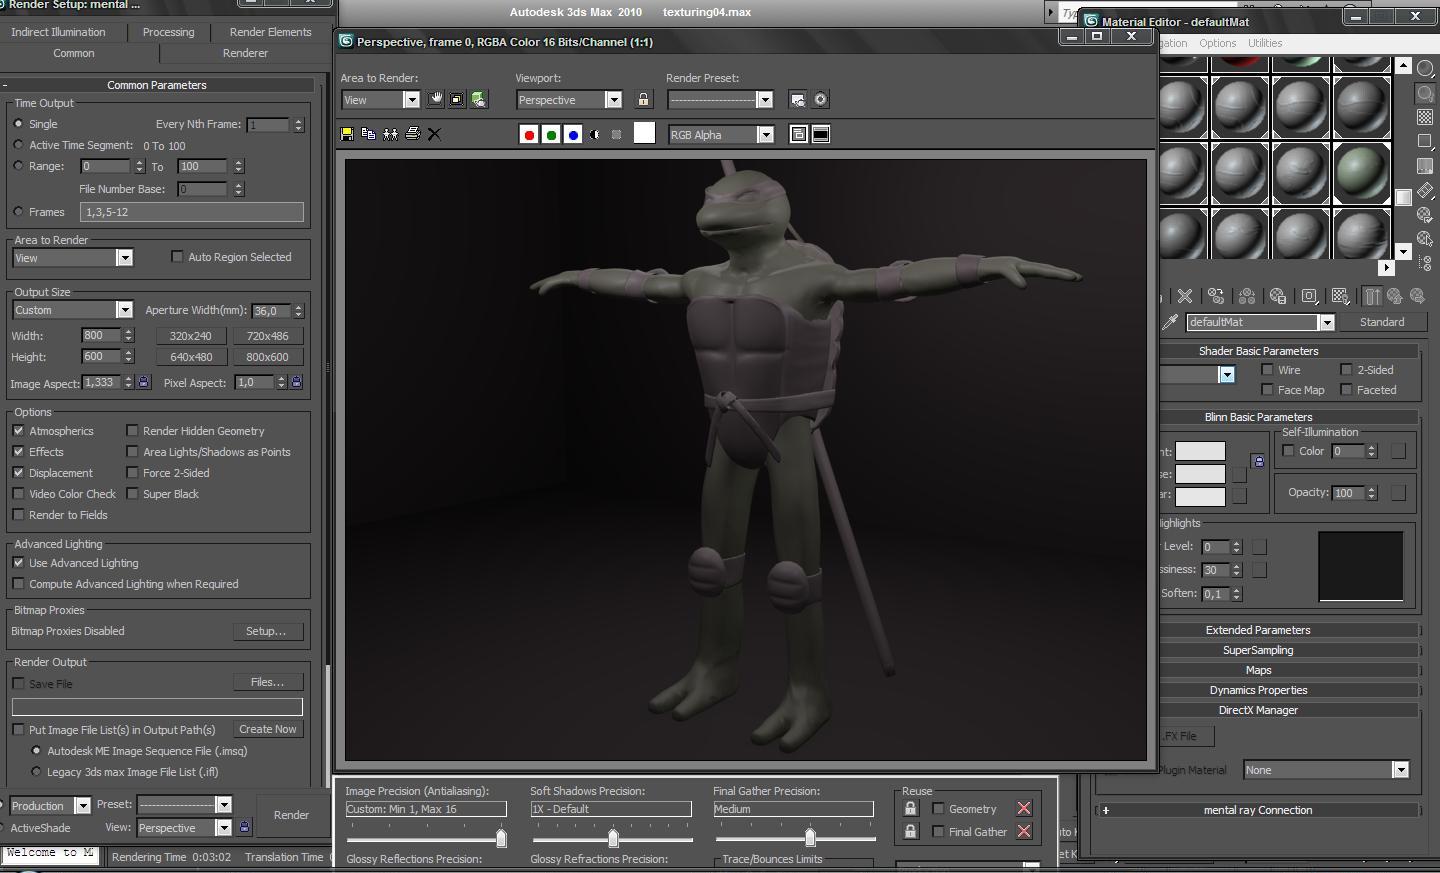Enable Atmospherics checkbox
The image size is (1440, 873).
point(18,431)
